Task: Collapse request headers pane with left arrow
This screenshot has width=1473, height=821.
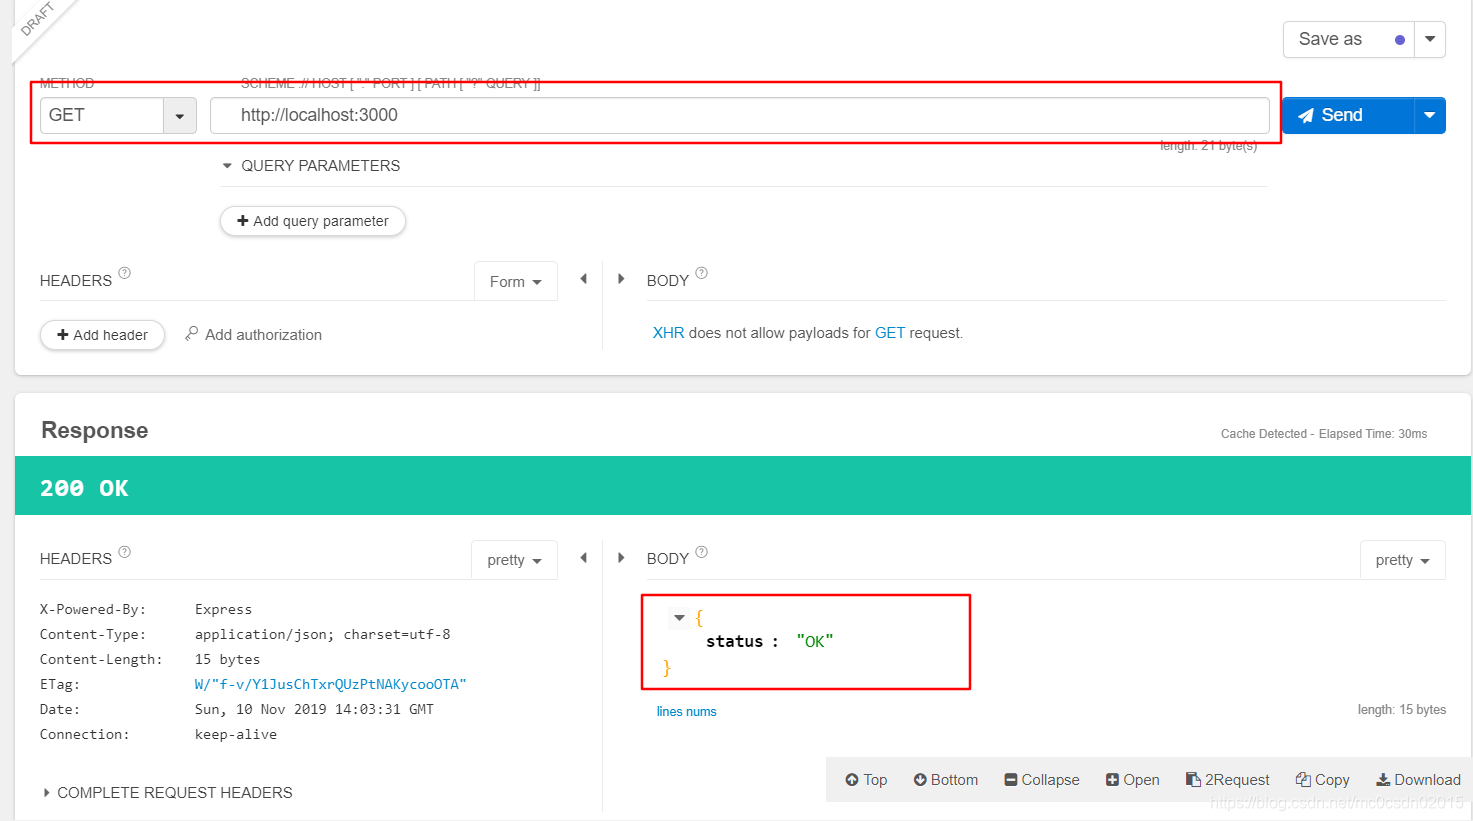Action: click(583, 279)
